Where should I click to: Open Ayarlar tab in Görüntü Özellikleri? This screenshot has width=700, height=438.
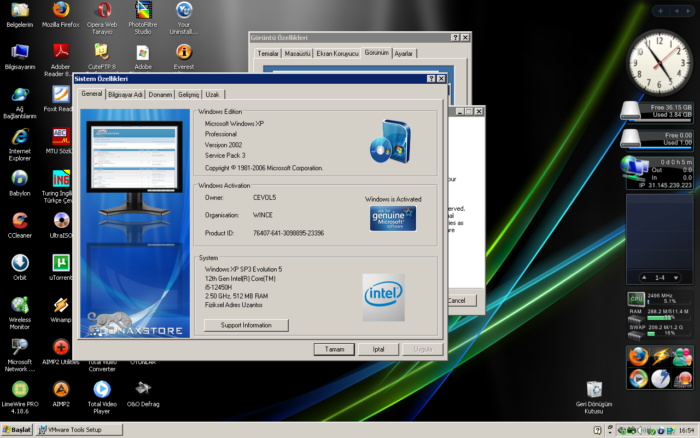click(x=404, y=54)
